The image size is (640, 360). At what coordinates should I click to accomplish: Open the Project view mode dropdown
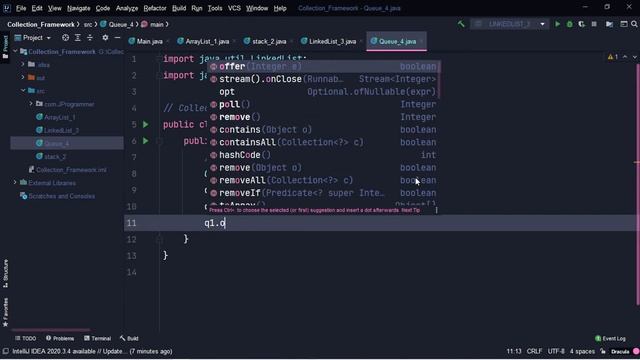click(32, 38)
